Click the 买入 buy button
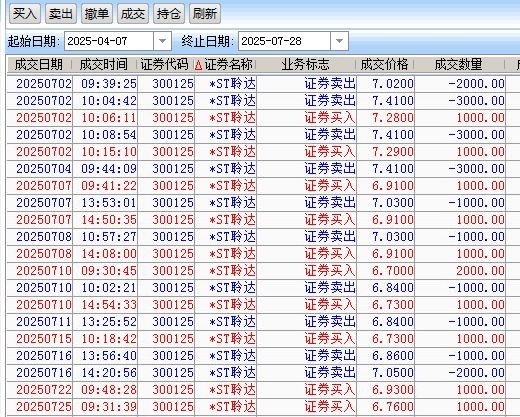520x417 pixels. coord(25,14)
